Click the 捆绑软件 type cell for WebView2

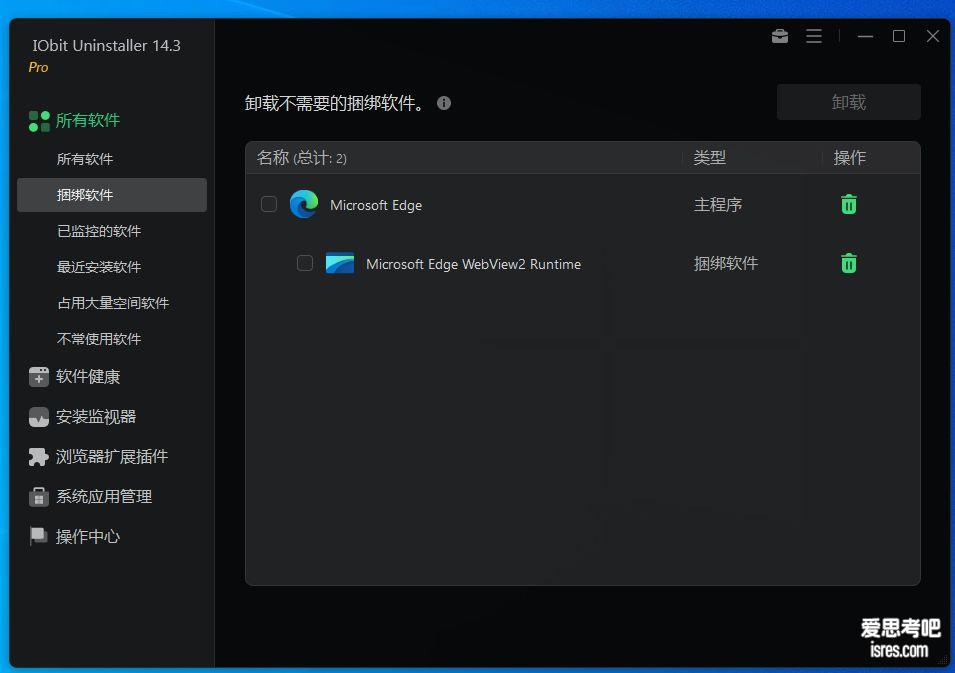726,264
